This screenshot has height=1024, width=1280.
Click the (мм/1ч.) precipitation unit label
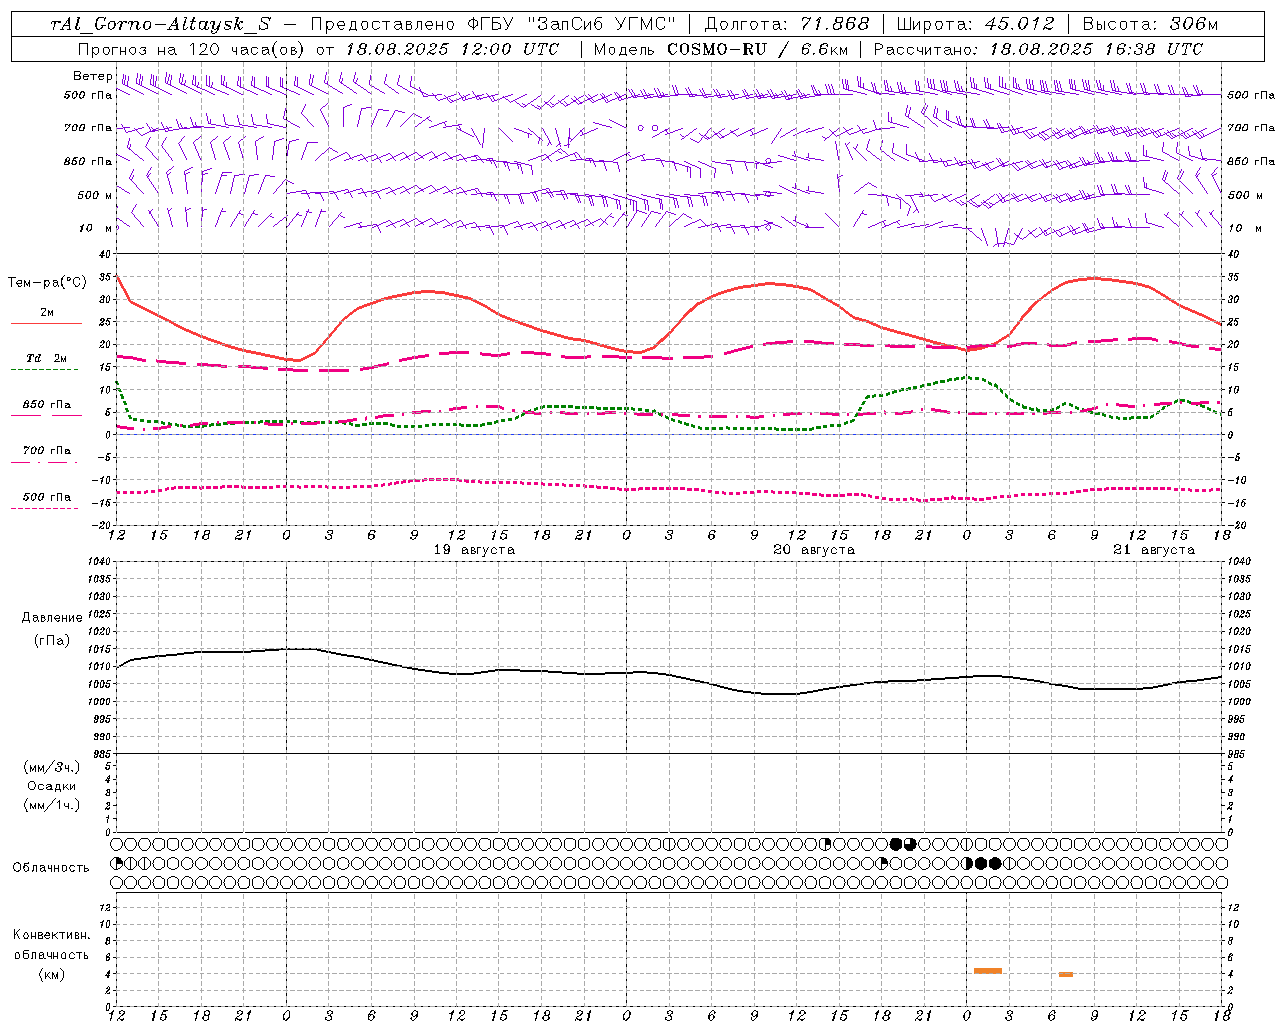coord(52,805)
